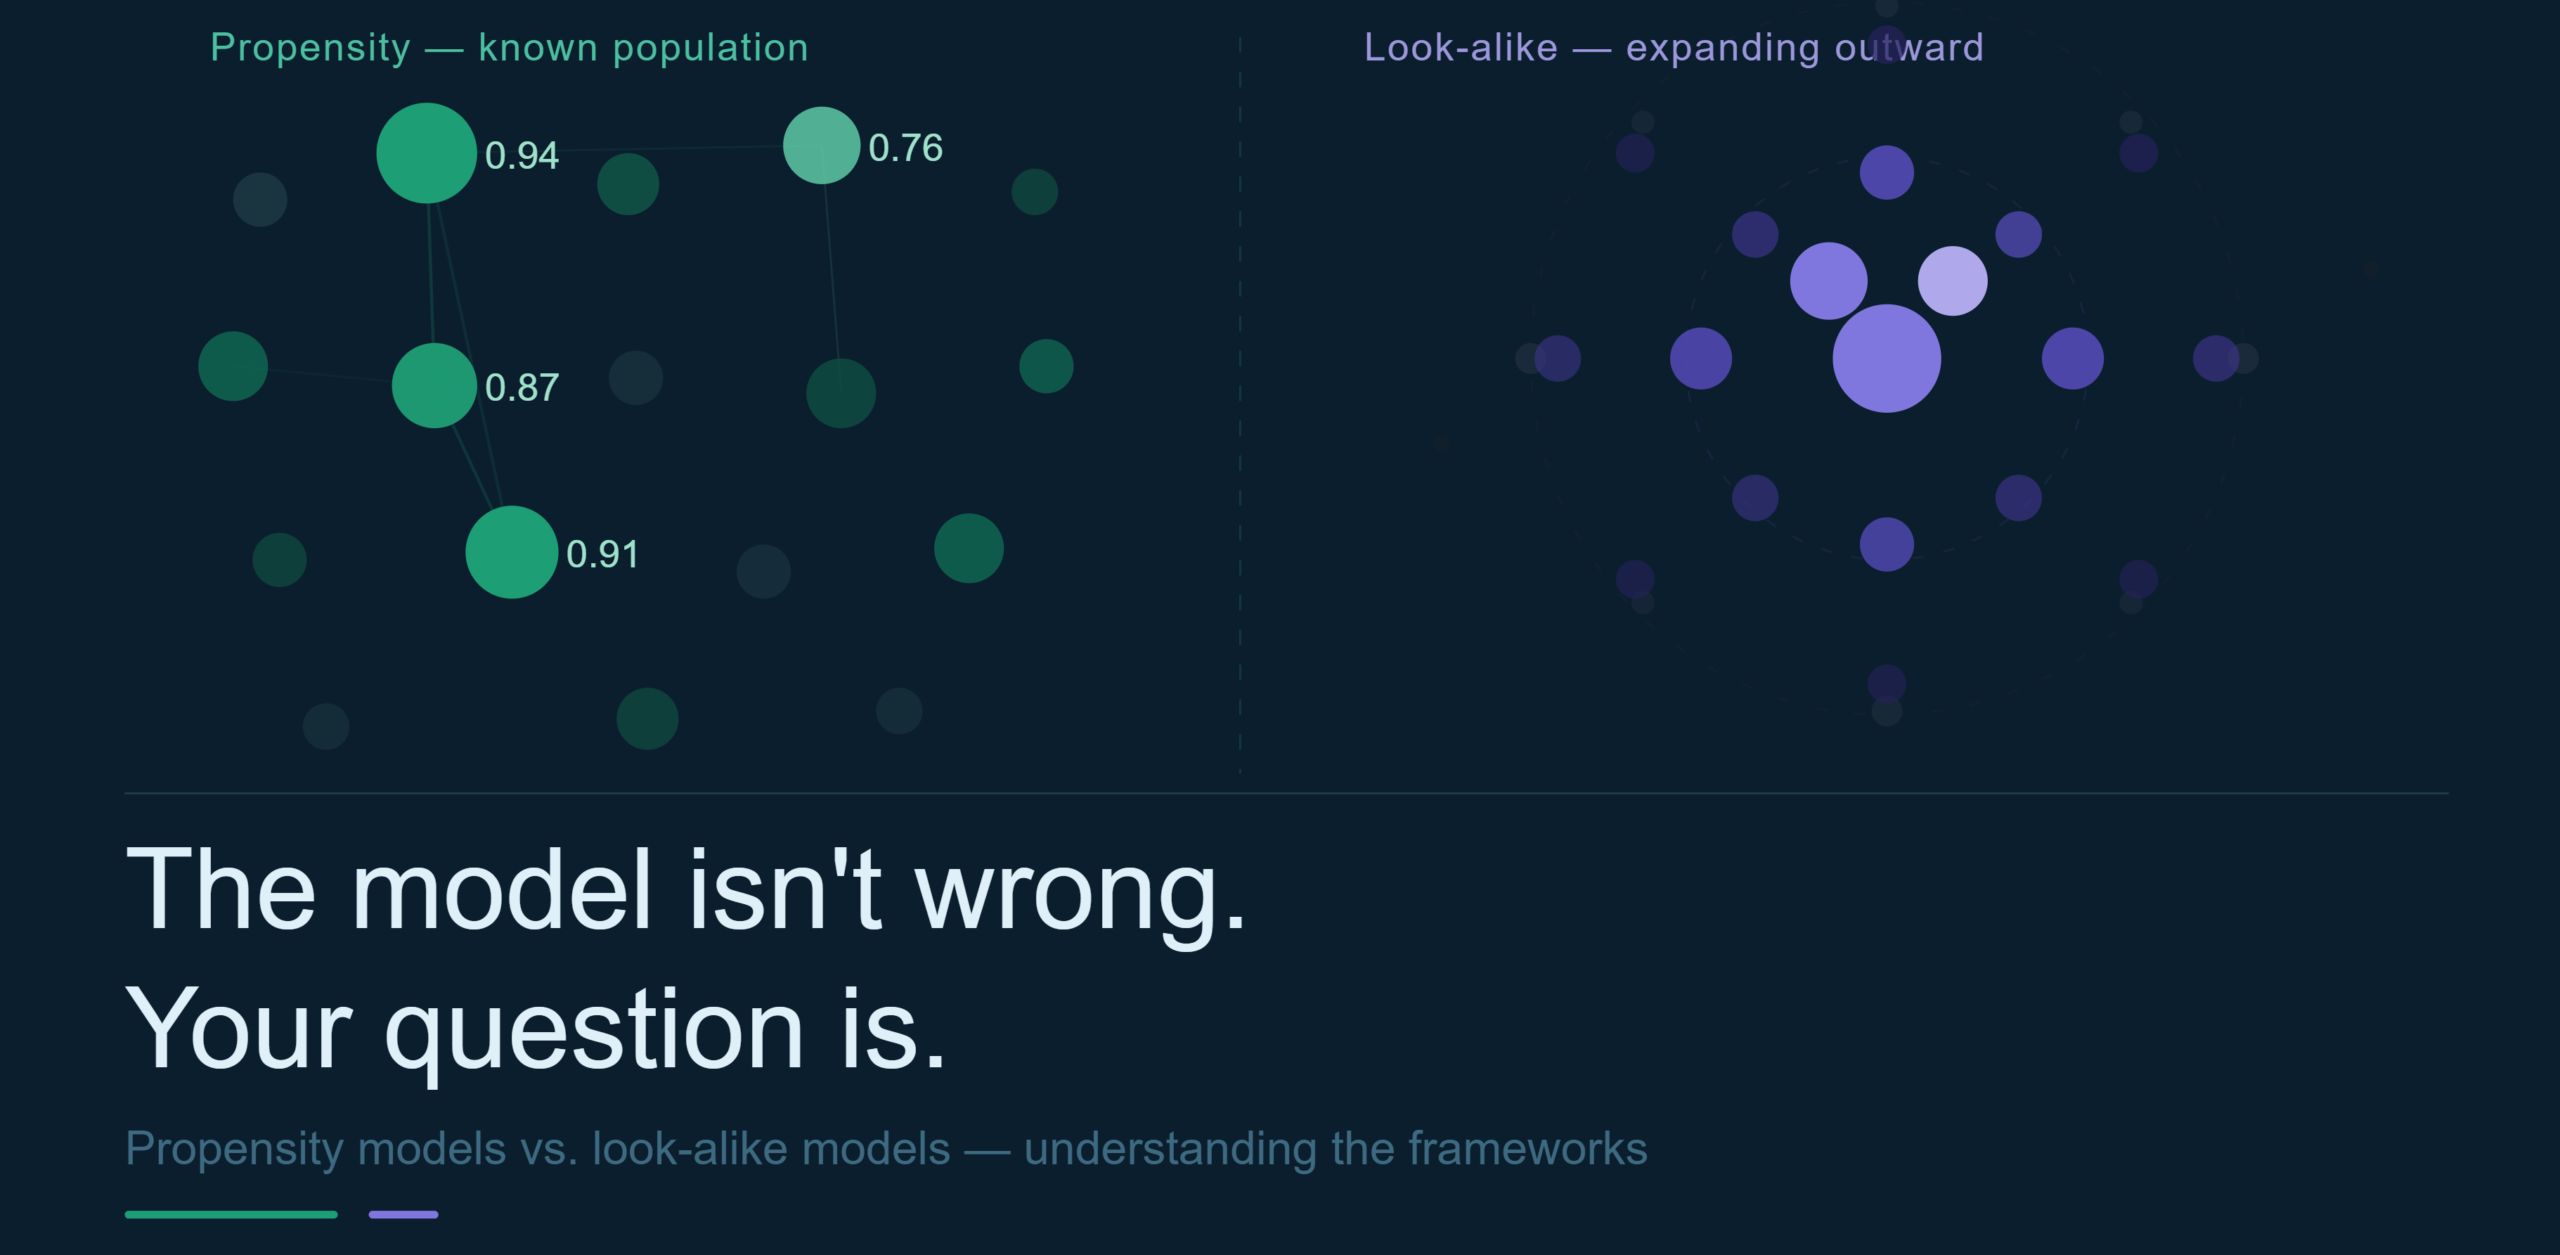Image resolution: width=2560 pixels, height=1255 pixels.
Task: Click the vertical dashed divider between diagrams
Action: 1240,400
